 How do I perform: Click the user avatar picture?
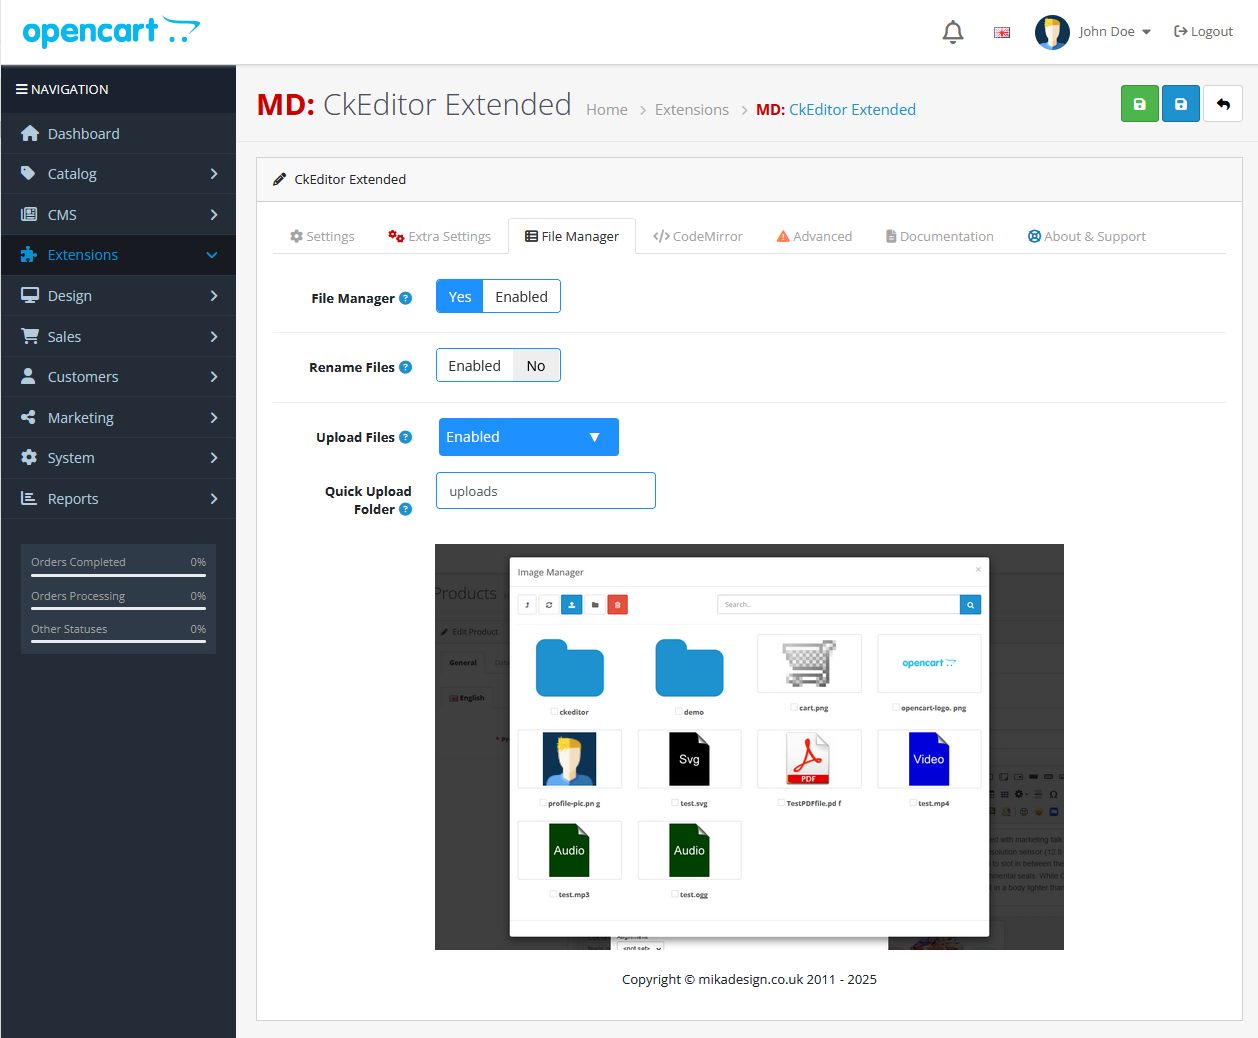[1052, 32]
